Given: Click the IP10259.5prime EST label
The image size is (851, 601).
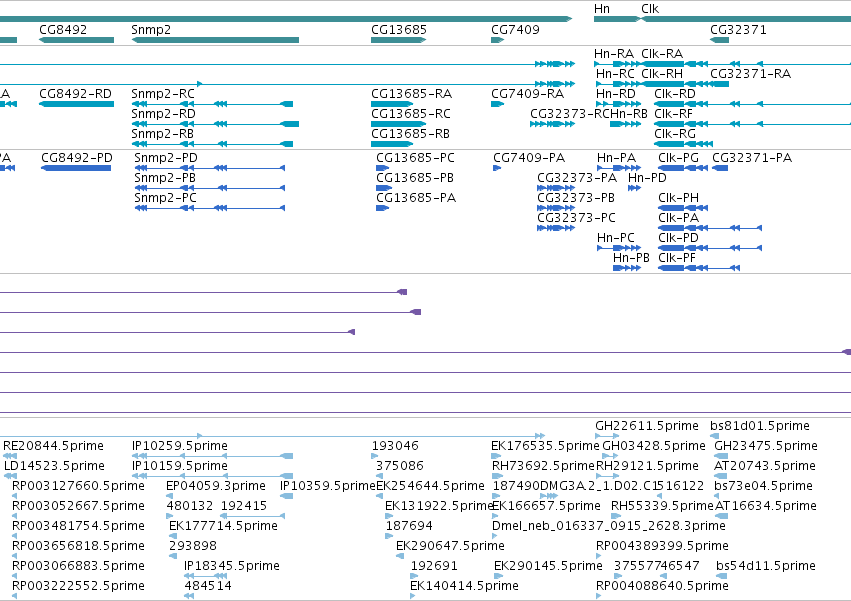Looking at the screenshot, I should tap(180, 446).
